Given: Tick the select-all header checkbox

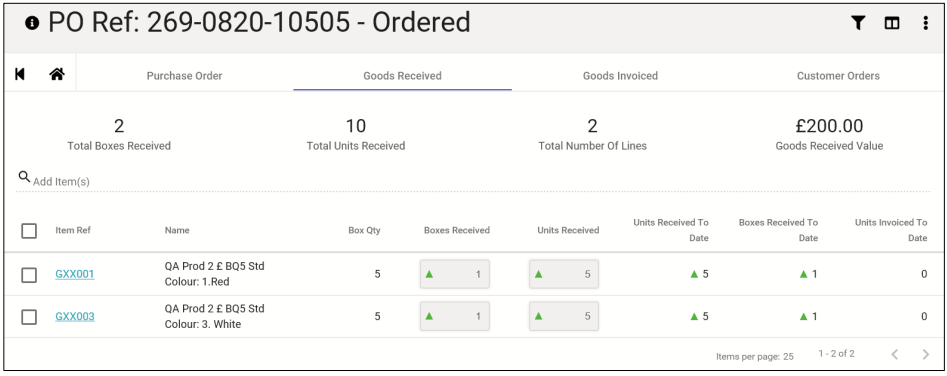Looking at the screenshot, I should (29, 231).
